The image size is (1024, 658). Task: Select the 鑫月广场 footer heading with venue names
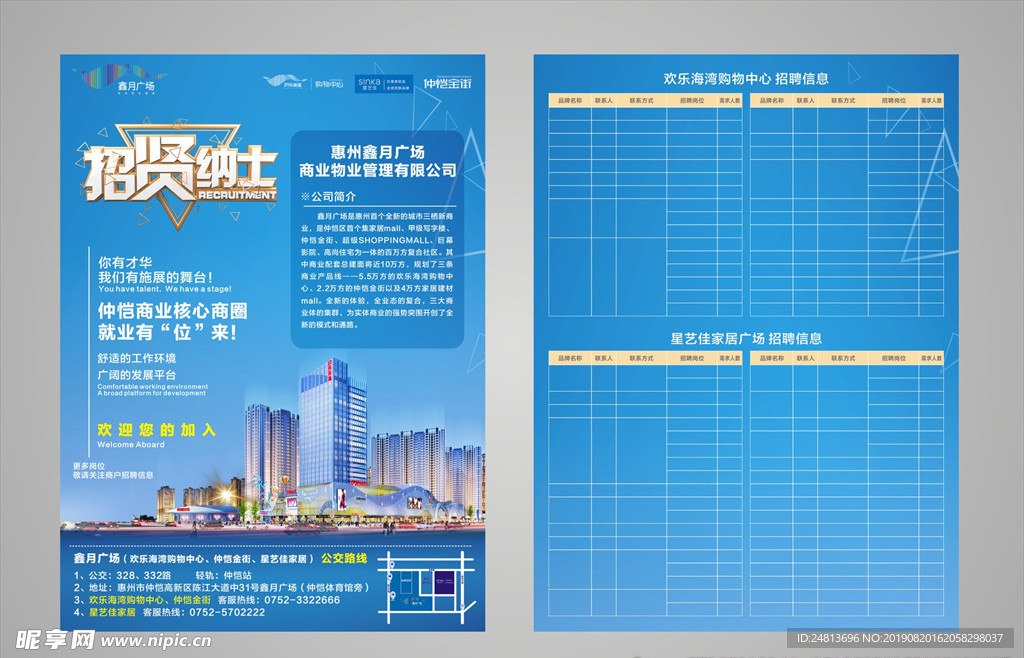point(194,559)
